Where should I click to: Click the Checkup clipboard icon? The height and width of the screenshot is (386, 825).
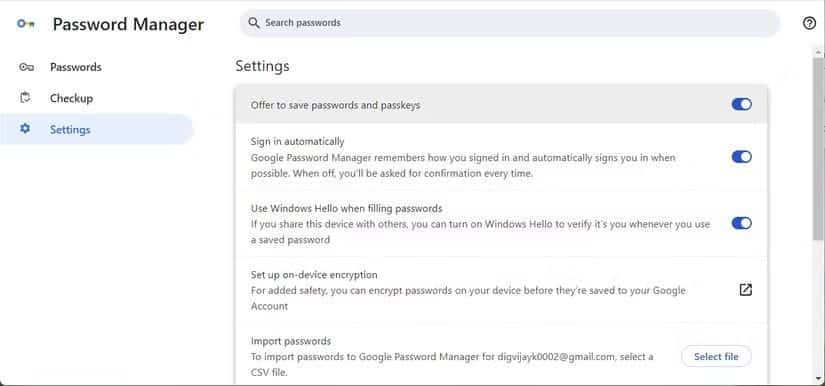tap(25, 98)
